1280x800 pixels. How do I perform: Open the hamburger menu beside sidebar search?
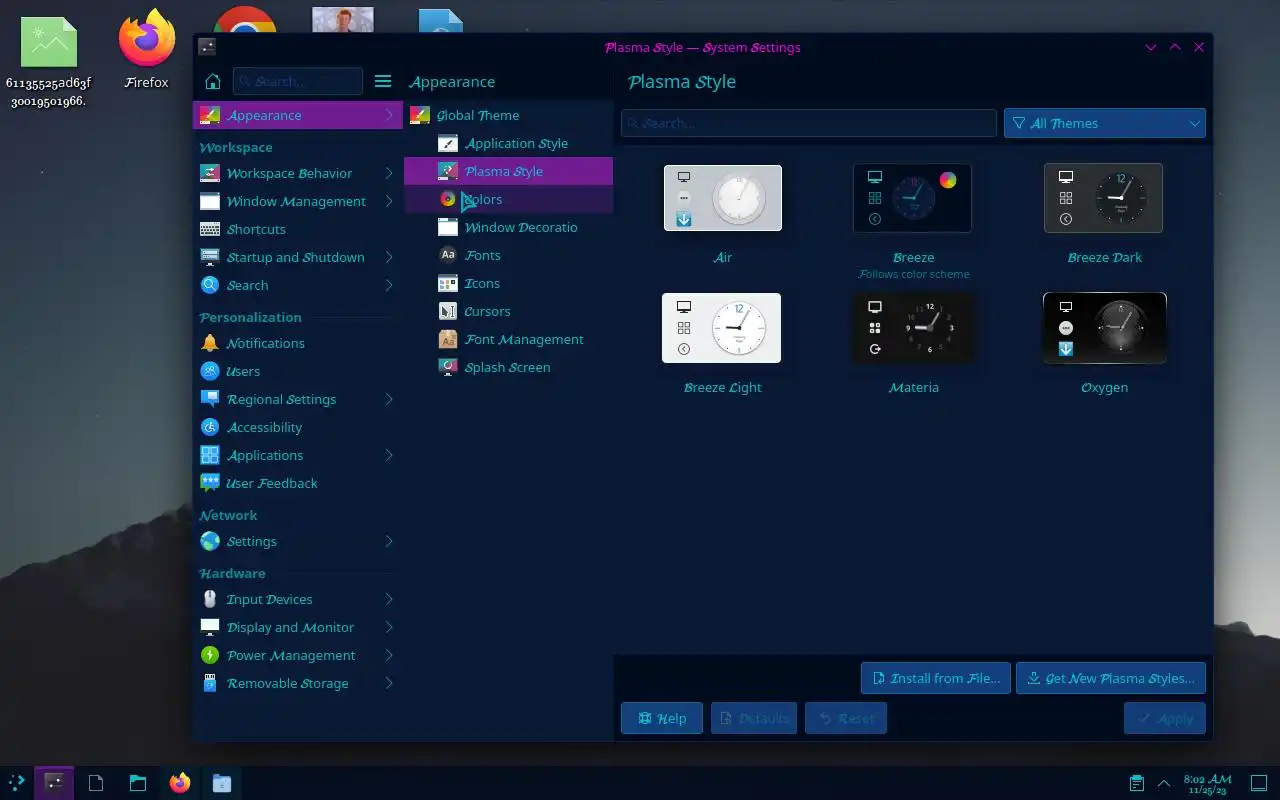click(383, 82)
